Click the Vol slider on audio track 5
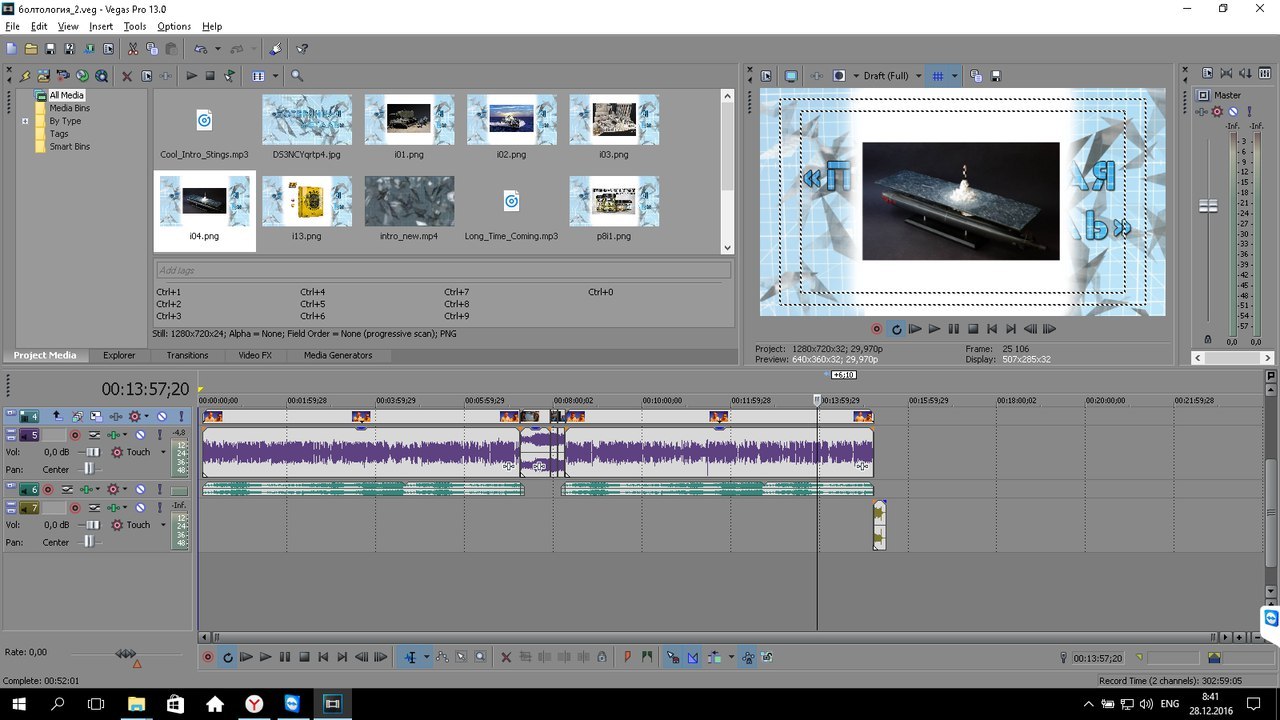 (92, 452)
